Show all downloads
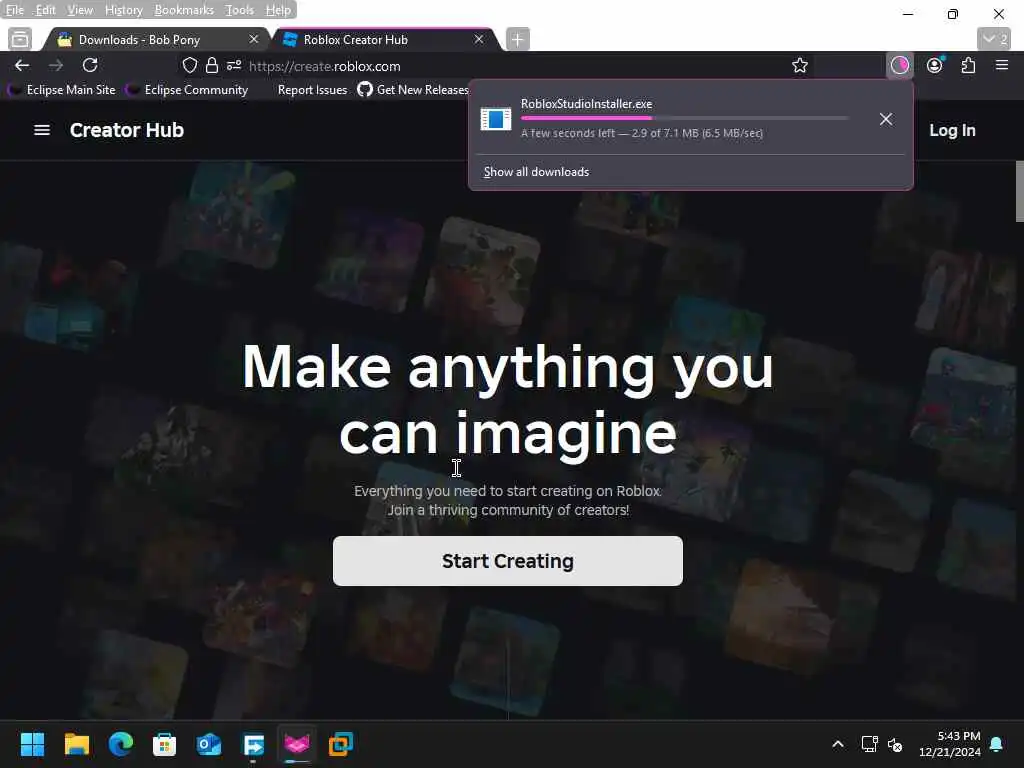This screenshot has width=1024, height=768. [x=536, y=172]
